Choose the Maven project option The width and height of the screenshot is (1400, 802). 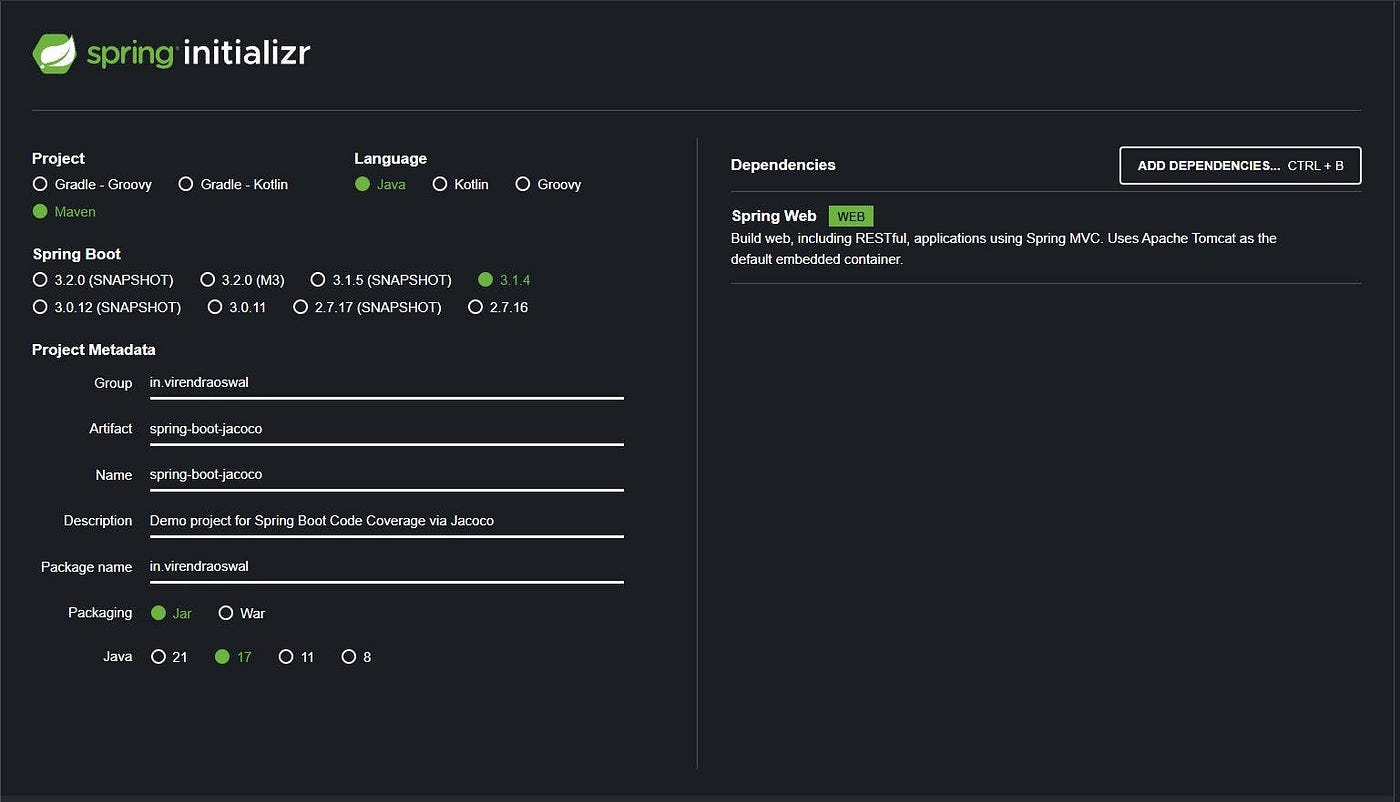point(64,211)
